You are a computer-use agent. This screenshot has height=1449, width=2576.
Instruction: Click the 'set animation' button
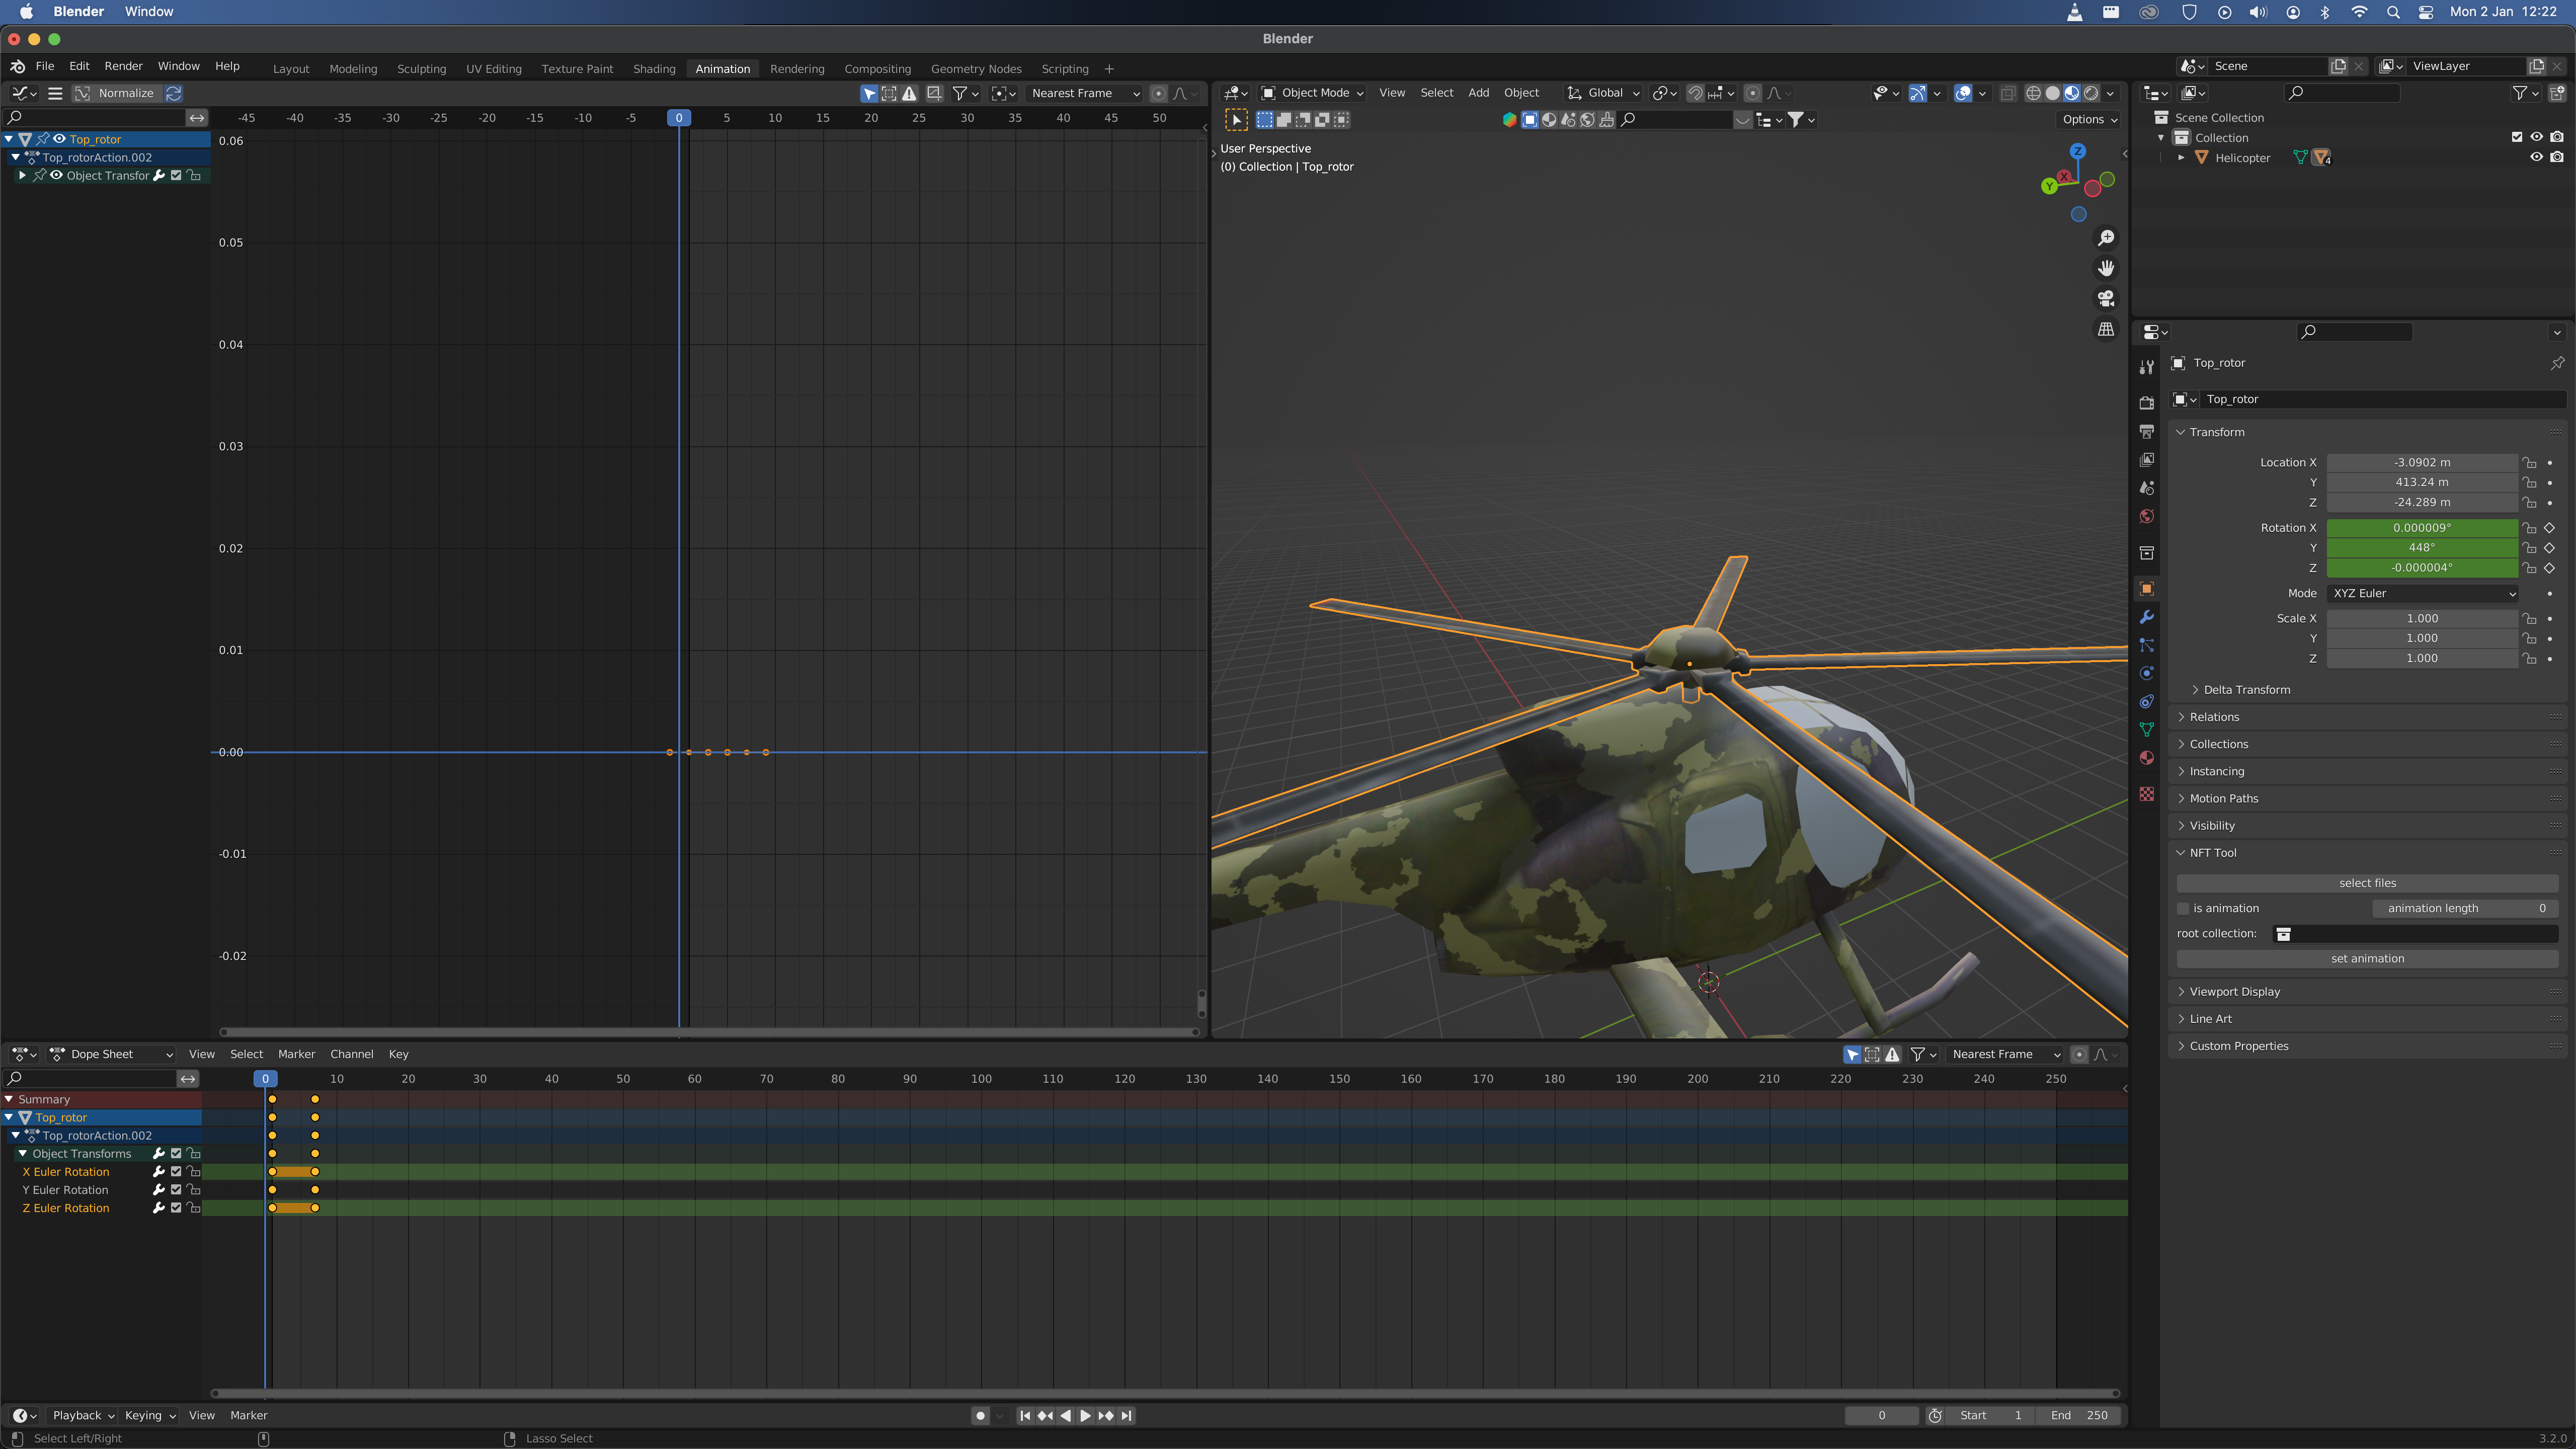(x=2367, y=958)
